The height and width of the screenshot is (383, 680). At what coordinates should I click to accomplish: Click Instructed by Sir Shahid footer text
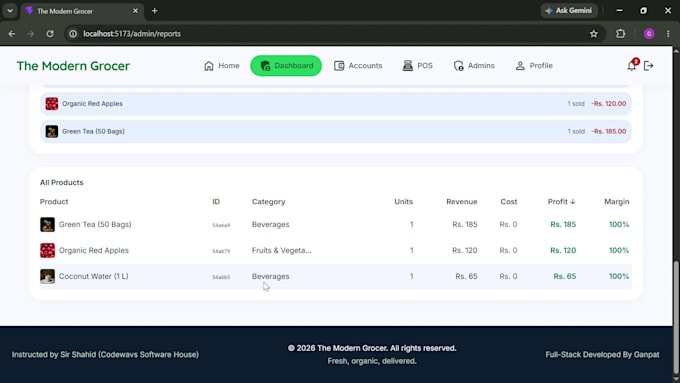tap(105, 354)
